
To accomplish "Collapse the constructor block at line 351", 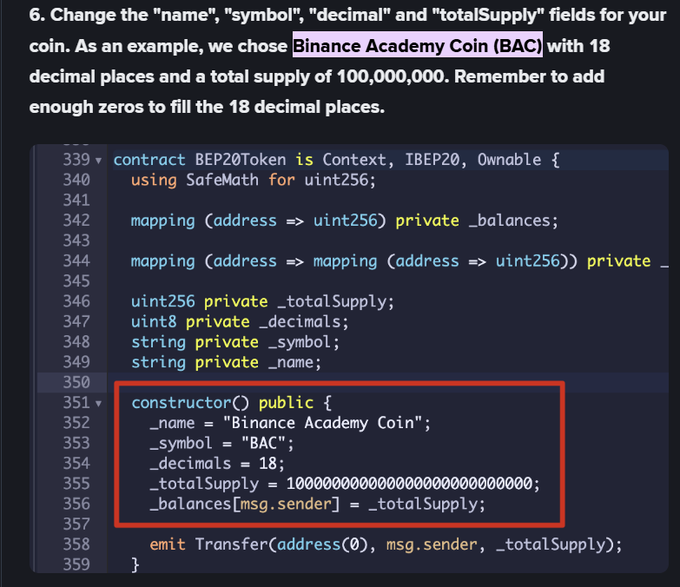I will [98, 404].
